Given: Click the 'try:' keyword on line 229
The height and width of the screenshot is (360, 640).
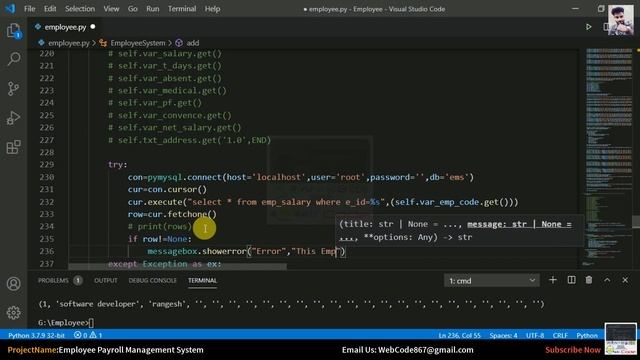Looking at the screenshot, I should 118,164.
